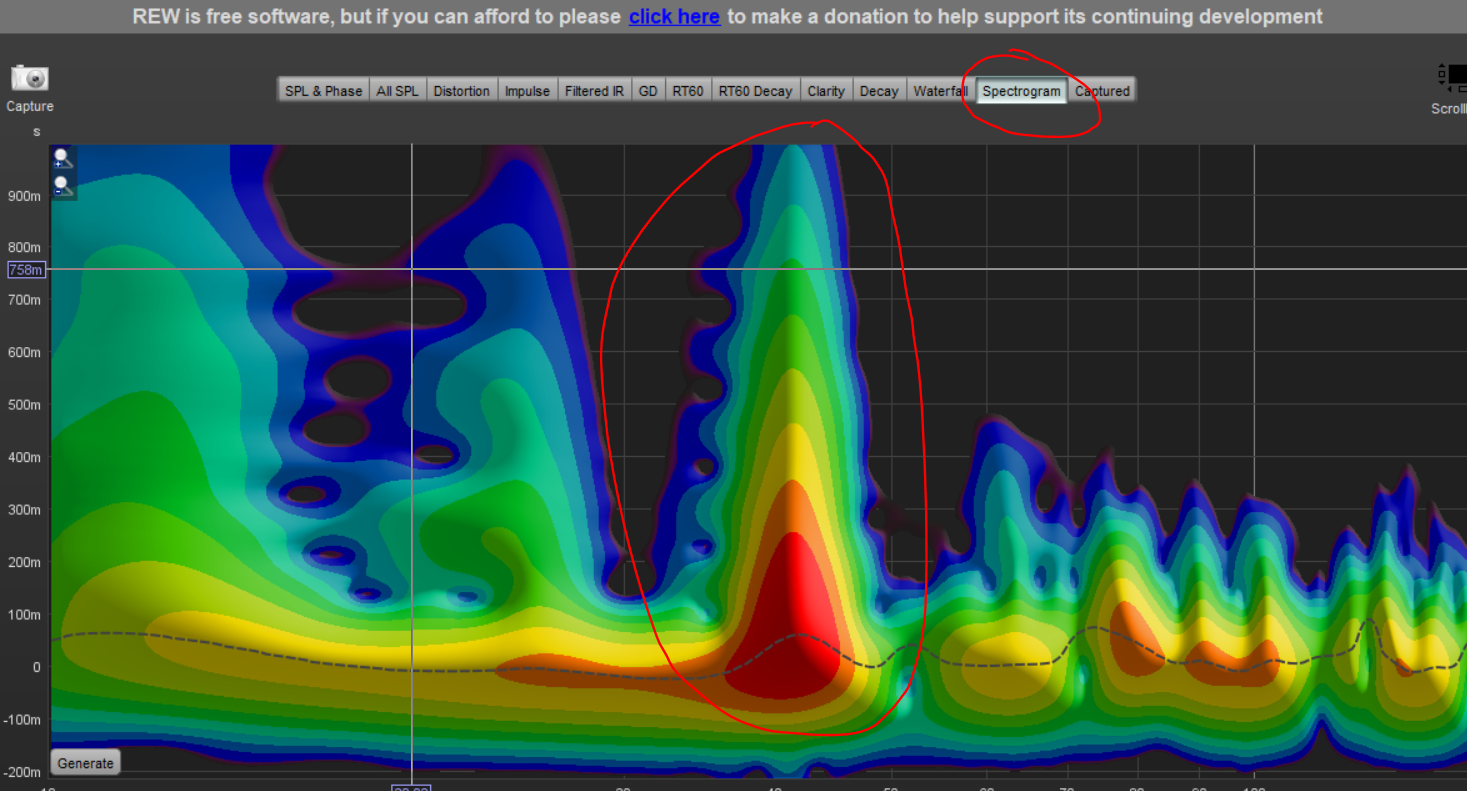Image resolution: width=1467 pixels, height=791 pixels.
Task: Switch to the GD tab
Action: tap(648, 91)
